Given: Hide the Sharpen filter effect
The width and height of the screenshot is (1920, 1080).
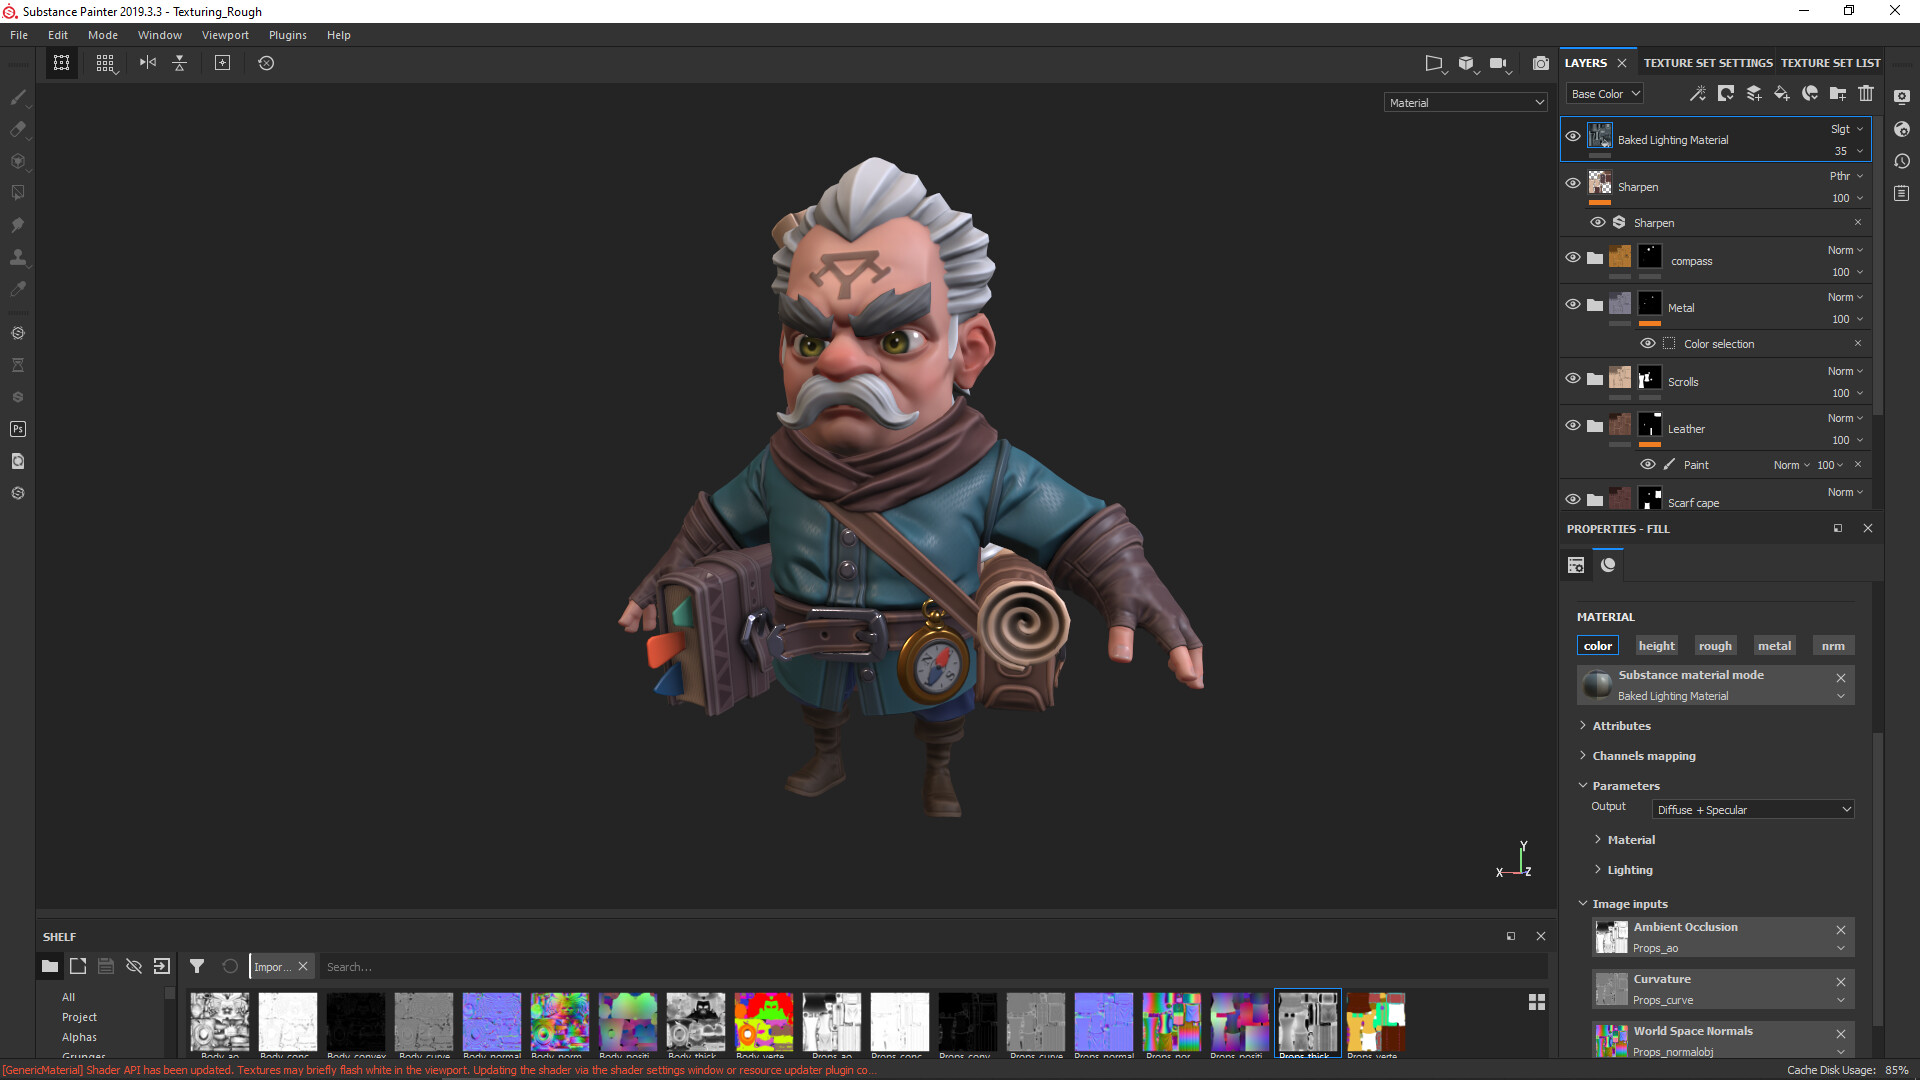Looking at the screenshot, I should [1597, 222].
